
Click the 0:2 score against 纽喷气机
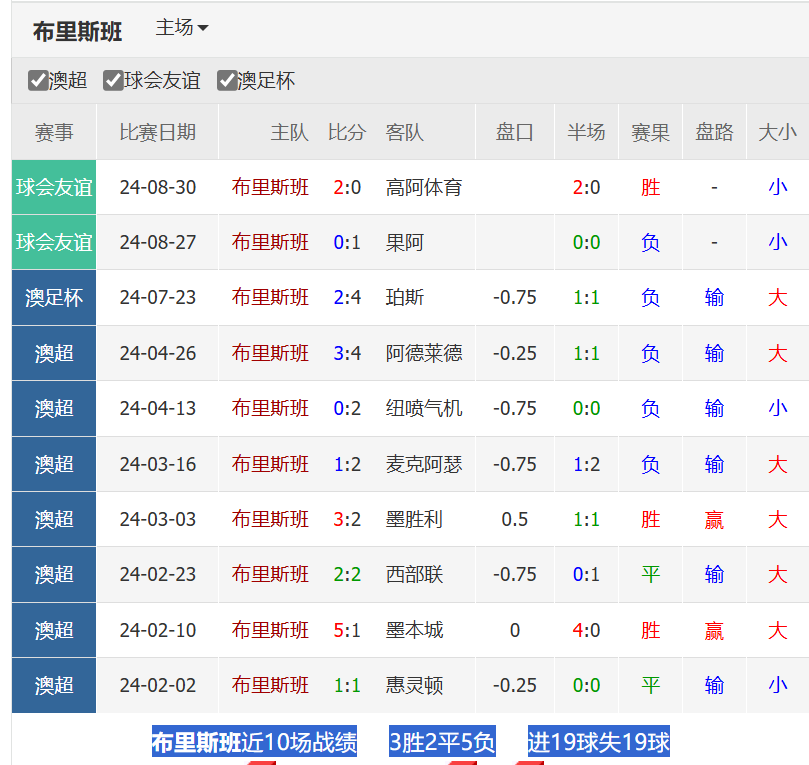tap(347, 409)
